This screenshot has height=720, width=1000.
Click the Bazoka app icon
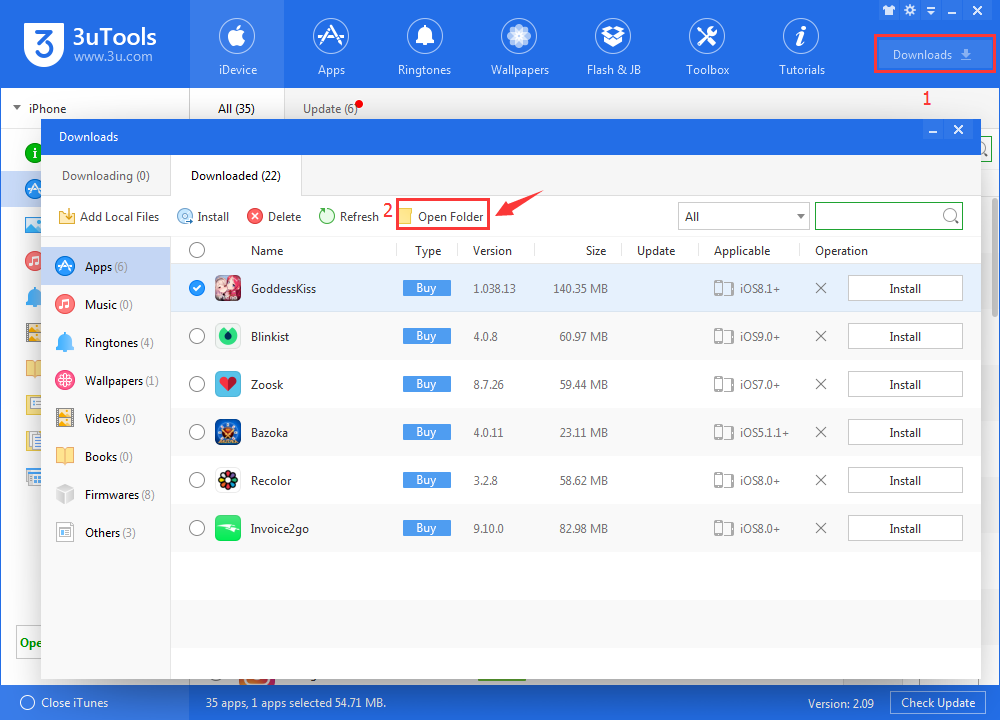point(228,432)
